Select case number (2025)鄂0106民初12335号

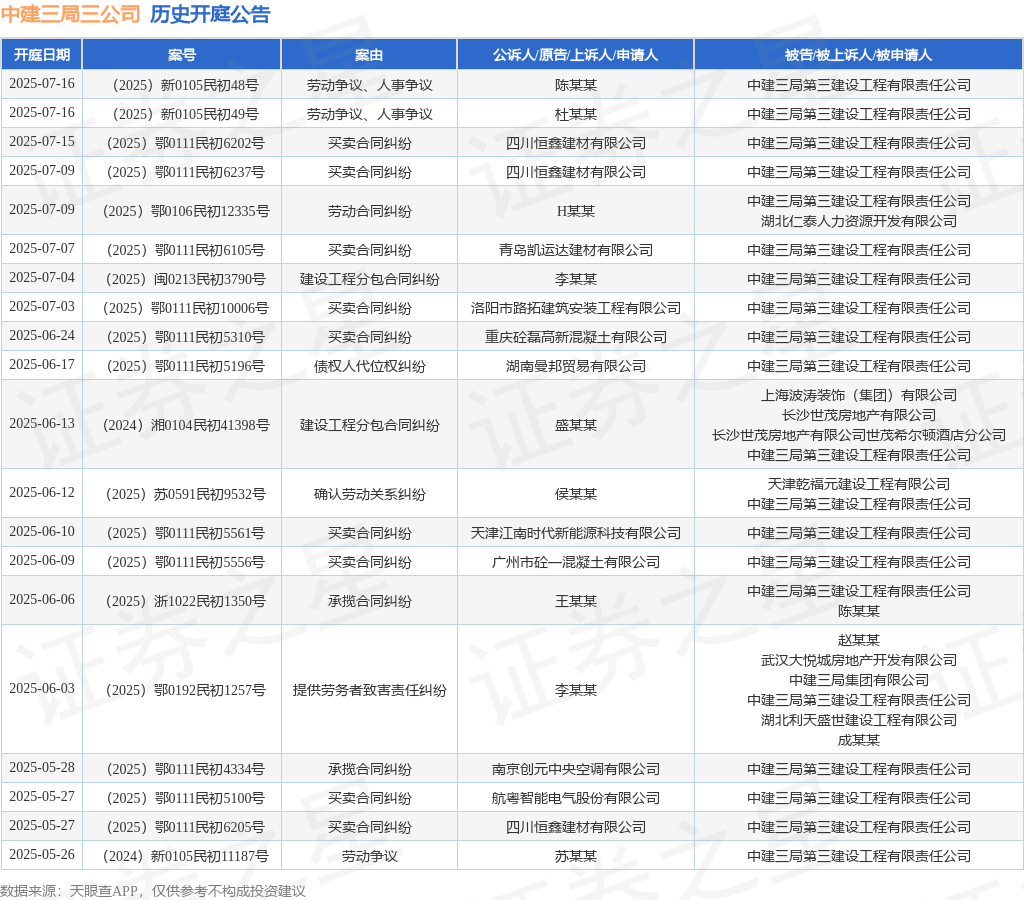point(185,211)
